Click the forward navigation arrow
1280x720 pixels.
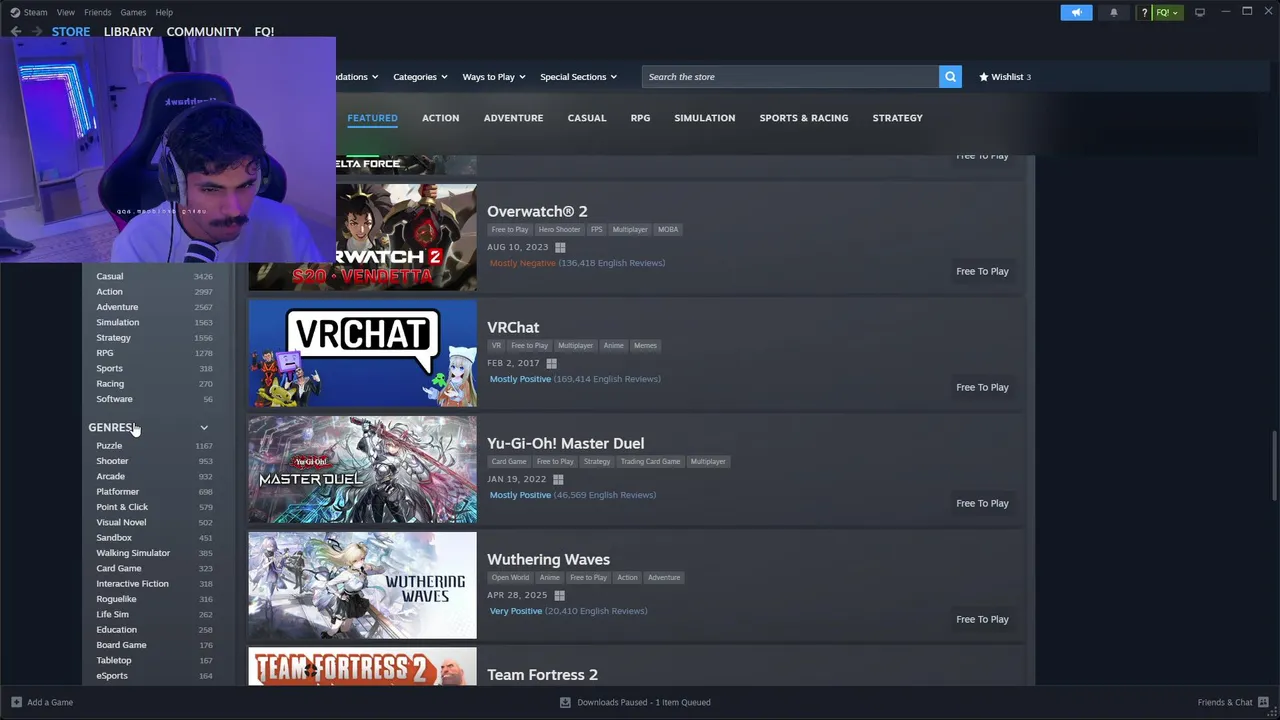pyautogui.click(x=37, y=31)
